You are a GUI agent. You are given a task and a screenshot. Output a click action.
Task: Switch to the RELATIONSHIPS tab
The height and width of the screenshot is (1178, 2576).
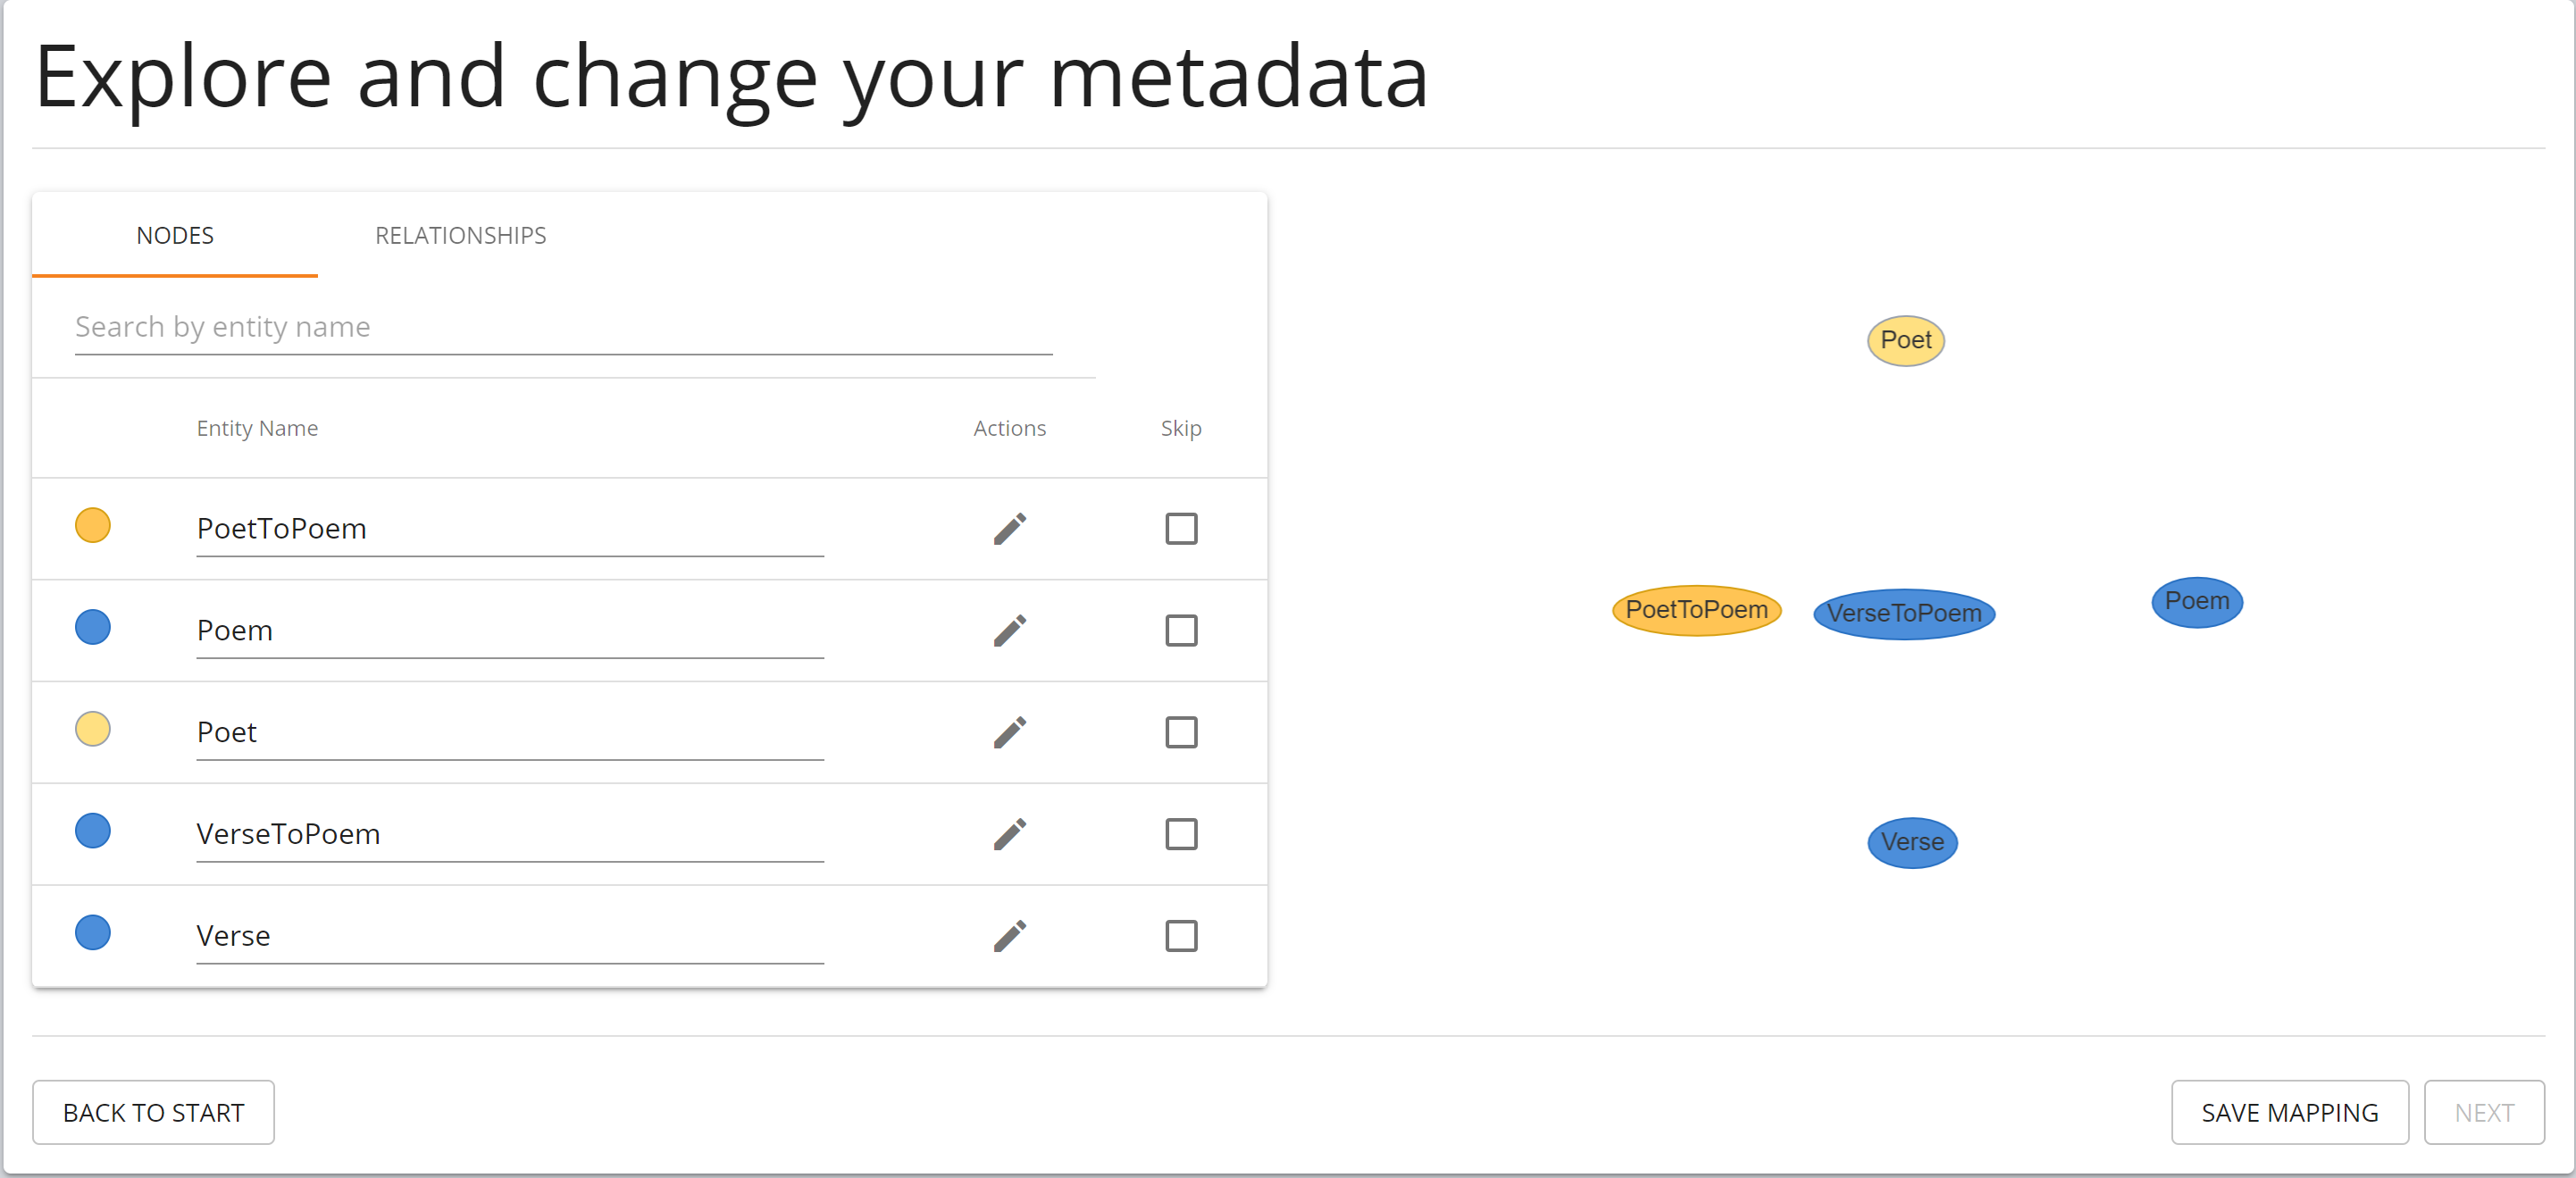pyautogui.click(x=460, y=236)
